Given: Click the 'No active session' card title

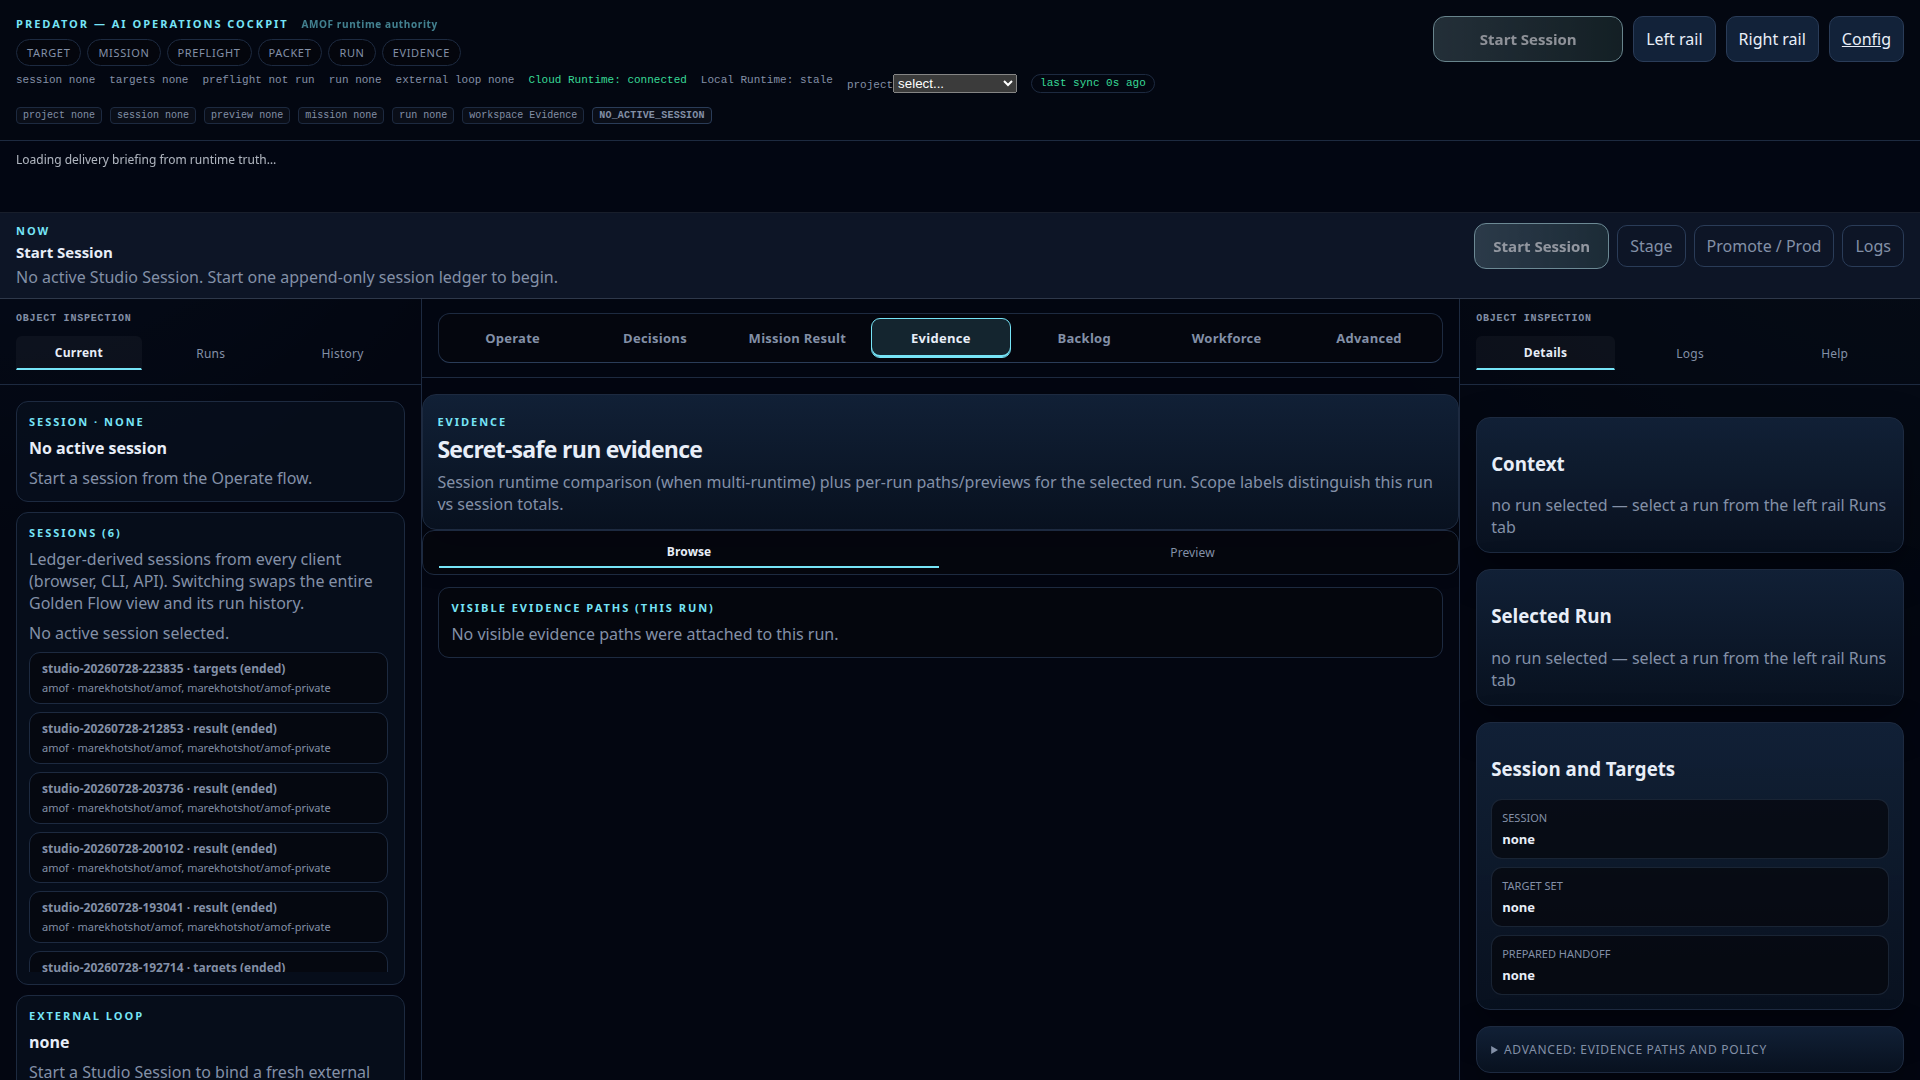Looking at the screenshot, I should [98, 449].
